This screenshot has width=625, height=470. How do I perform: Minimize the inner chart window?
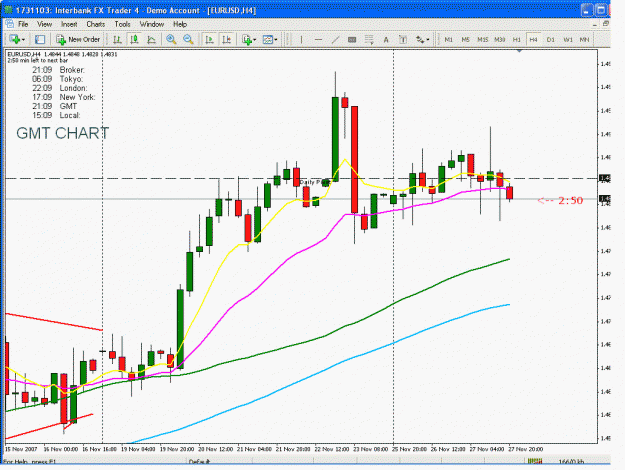594,24
